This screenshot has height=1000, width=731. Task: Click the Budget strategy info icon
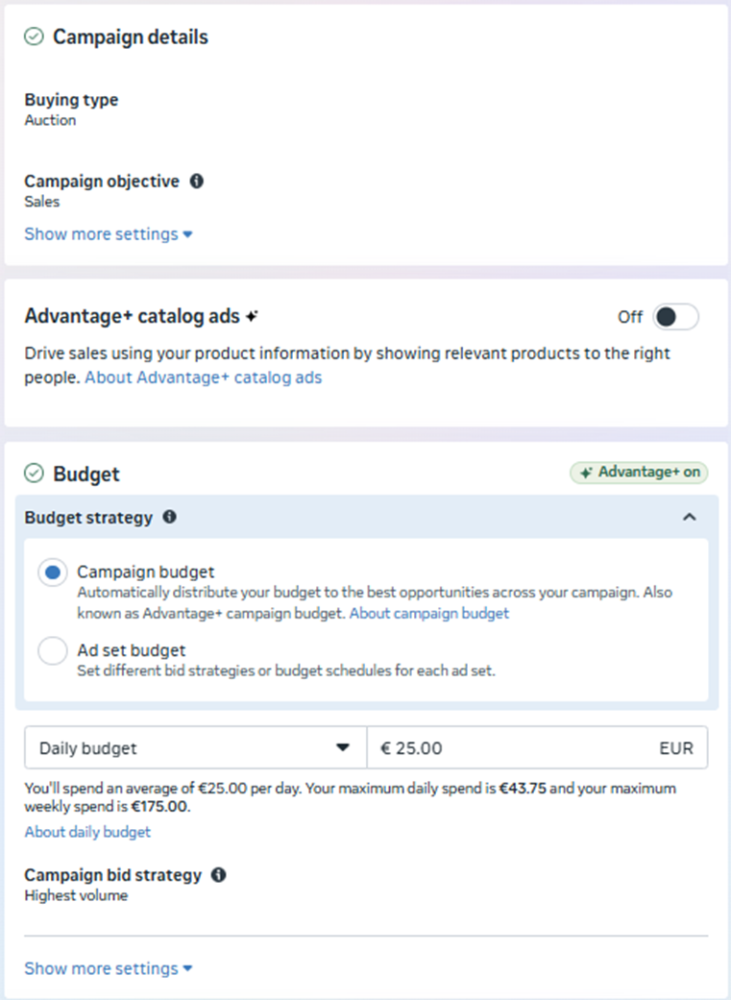point(169,517)
